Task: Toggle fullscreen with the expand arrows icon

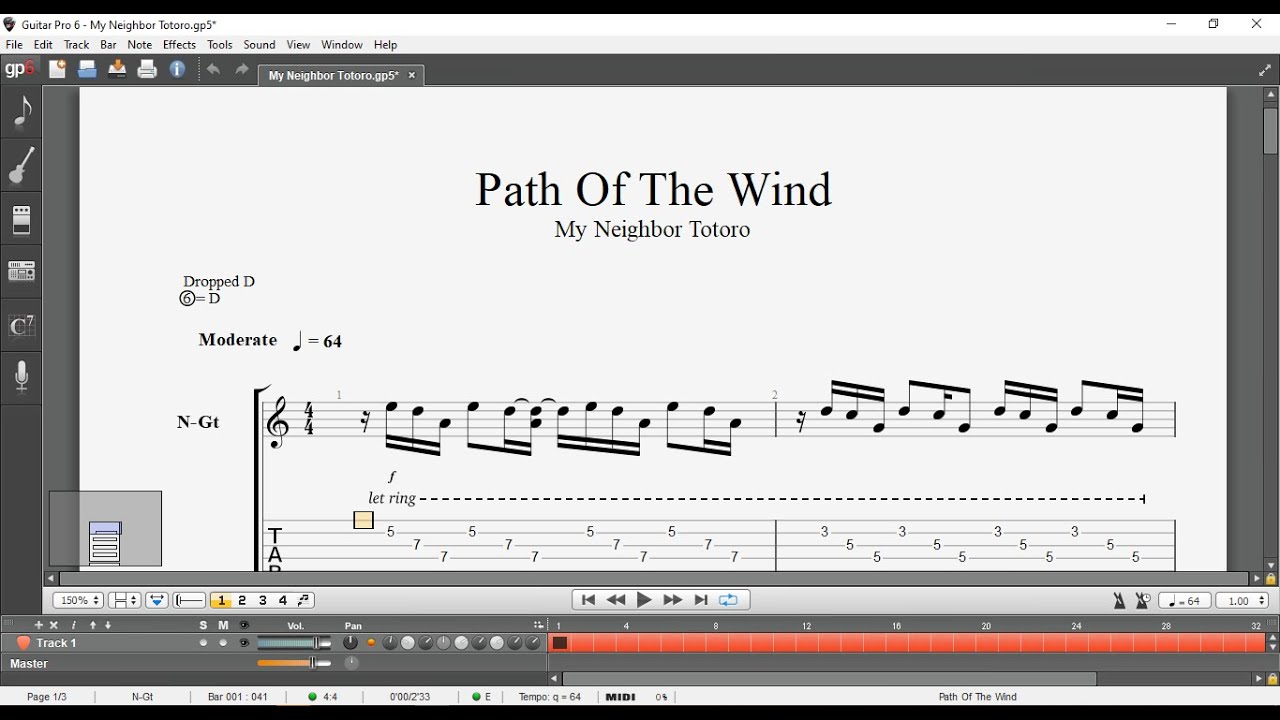Action: (x=1264, y=70)
